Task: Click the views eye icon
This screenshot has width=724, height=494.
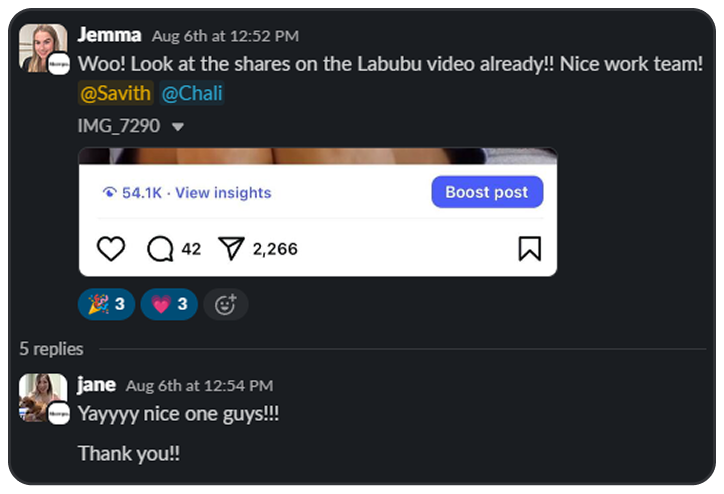Action: point(110,192)
